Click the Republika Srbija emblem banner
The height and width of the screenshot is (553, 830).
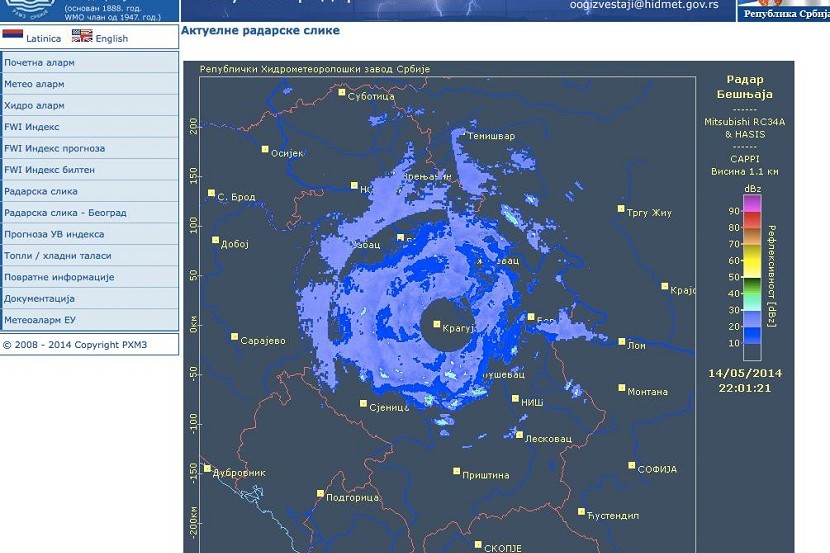coord(783,10)
